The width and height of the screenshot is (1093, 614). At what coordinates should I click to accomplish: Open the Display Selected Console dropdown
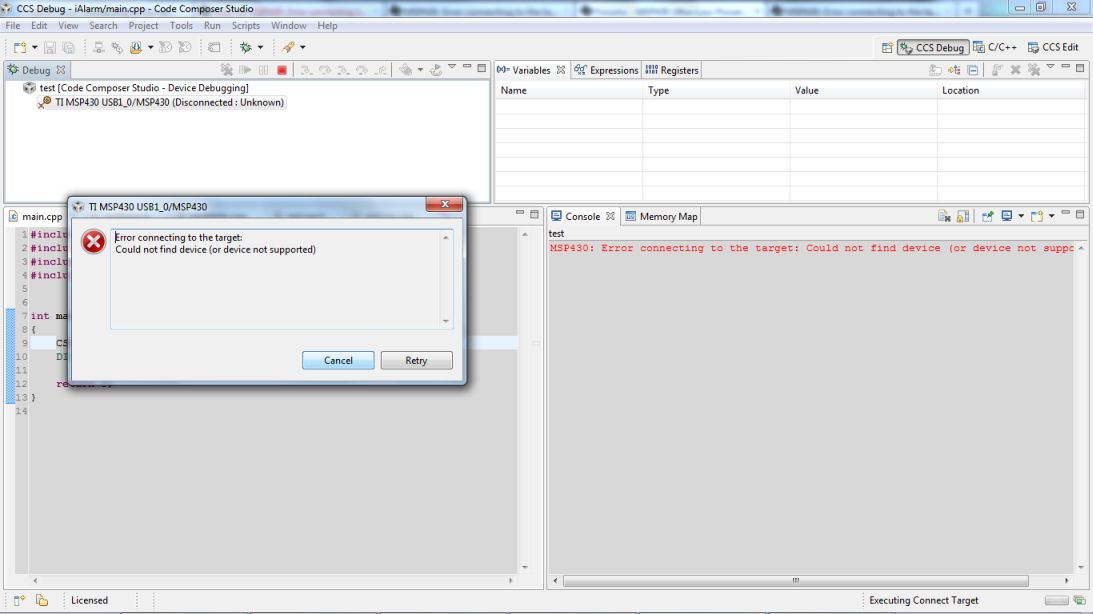pyautogui.click(x=1021, y=215)
